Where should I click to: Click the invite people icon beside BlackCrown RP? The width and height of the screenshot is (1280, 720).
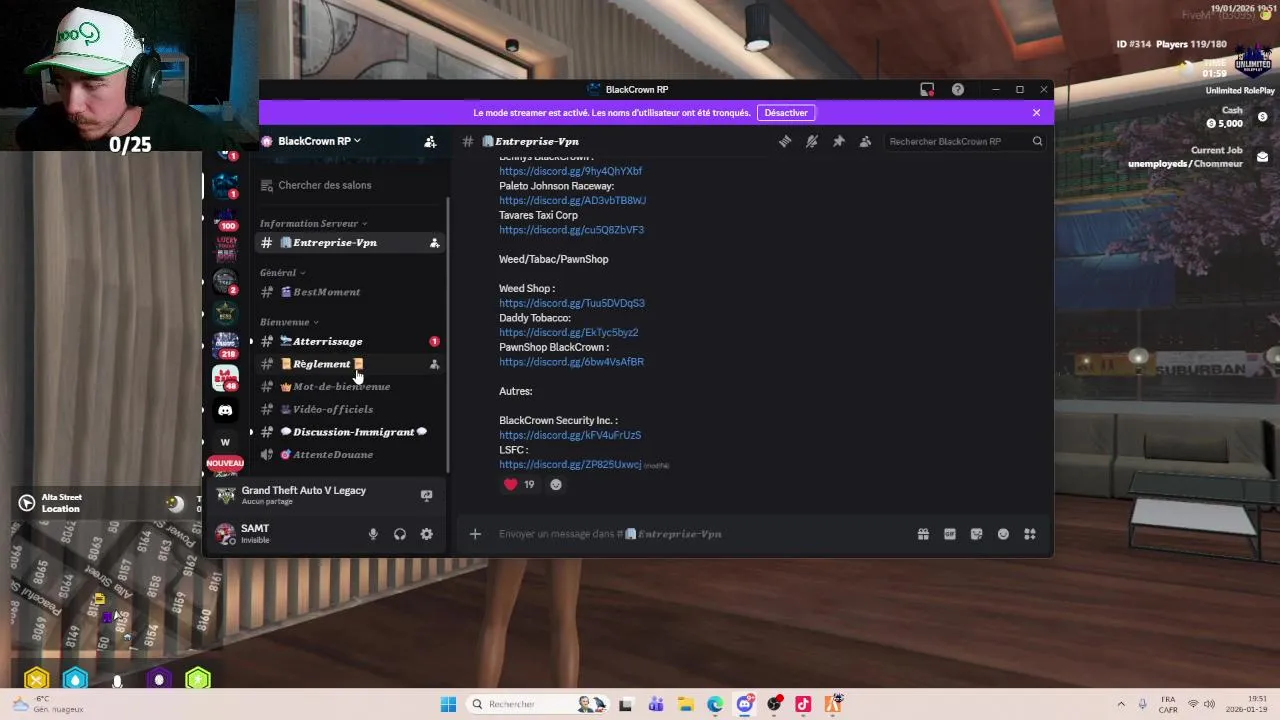coord(430,142)
